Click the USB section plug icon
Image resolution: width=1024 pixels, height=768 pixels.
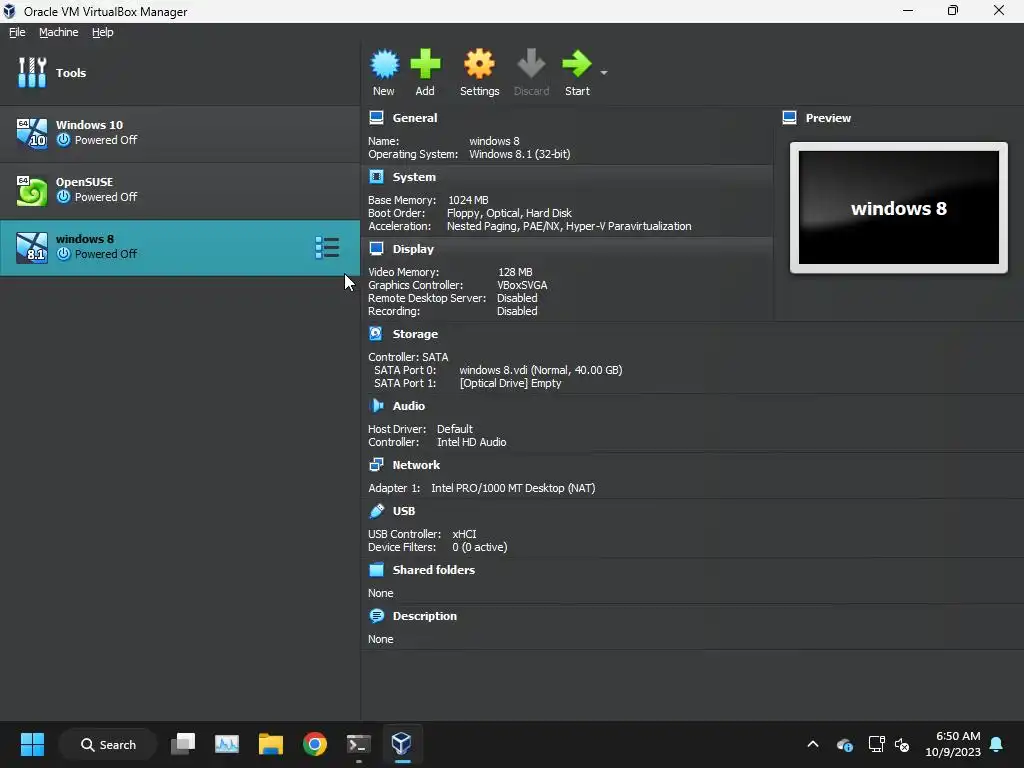pos(376,511)
